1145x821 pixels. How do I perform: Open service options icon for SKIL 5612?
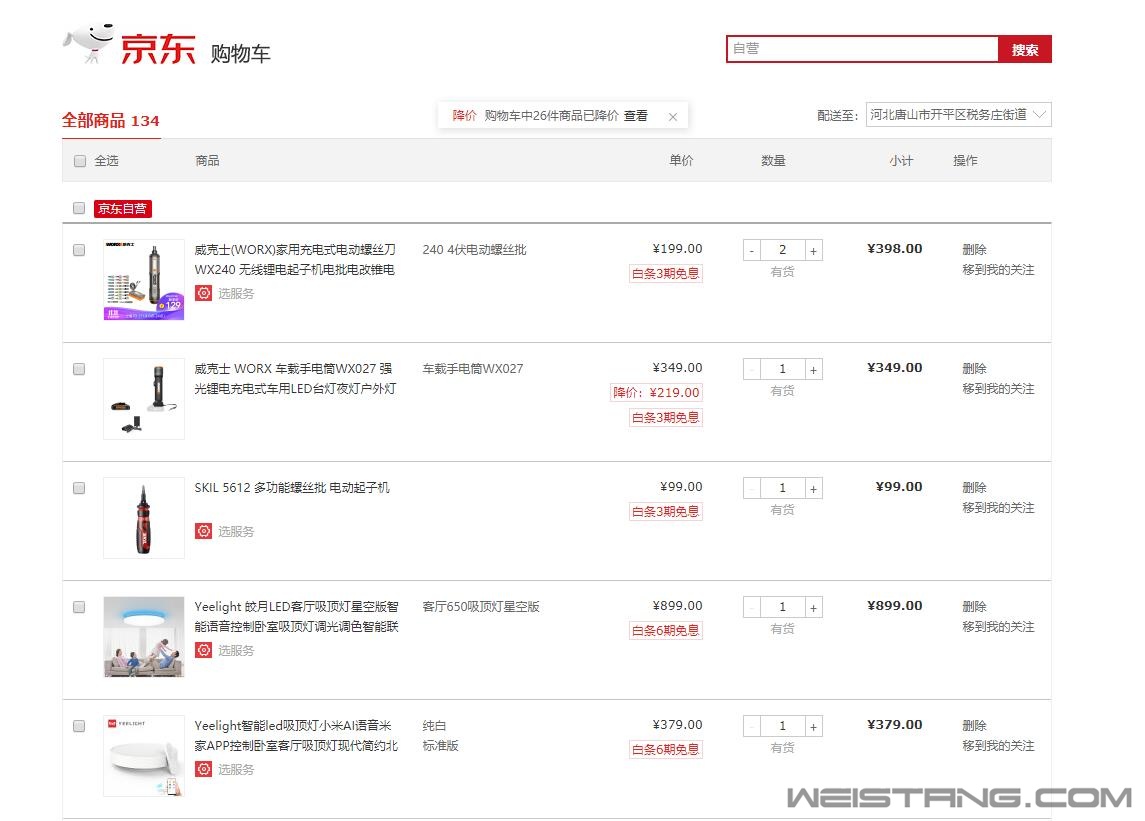(x=204, y=531)
